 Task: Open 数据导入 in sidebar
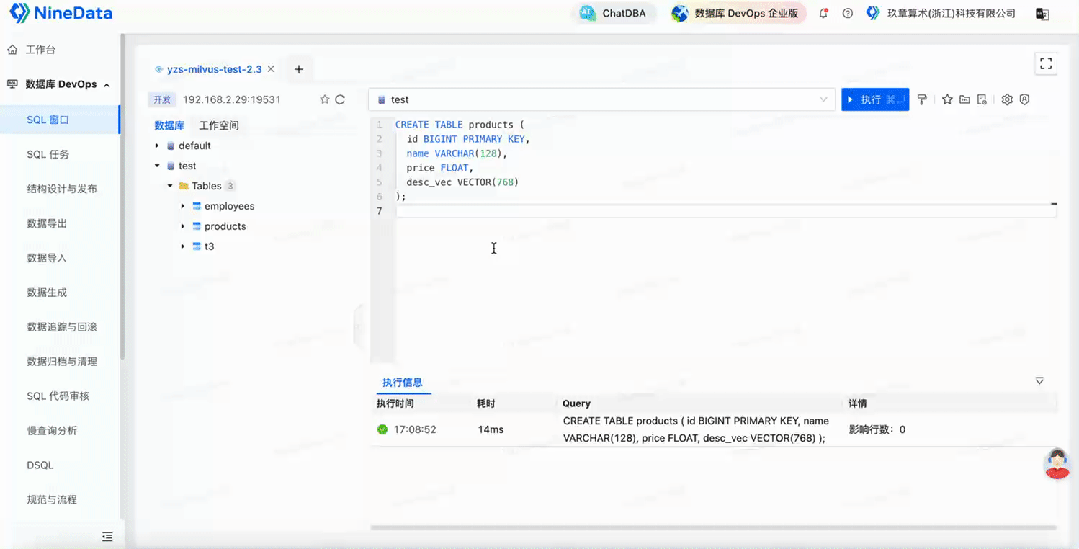47,257
